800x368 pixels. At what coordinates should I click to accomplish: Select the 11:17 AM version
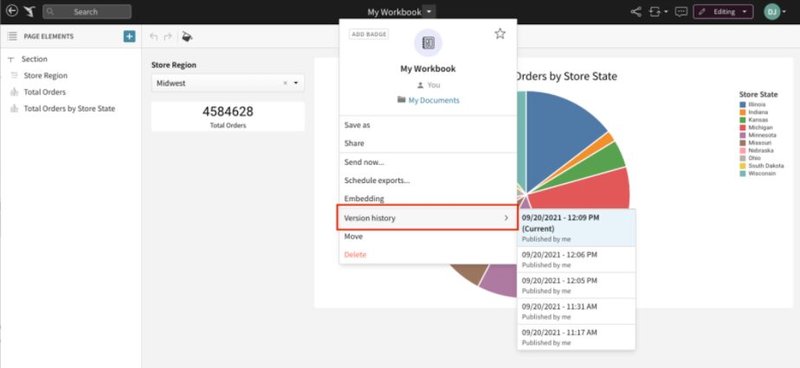tap(576, 337)
